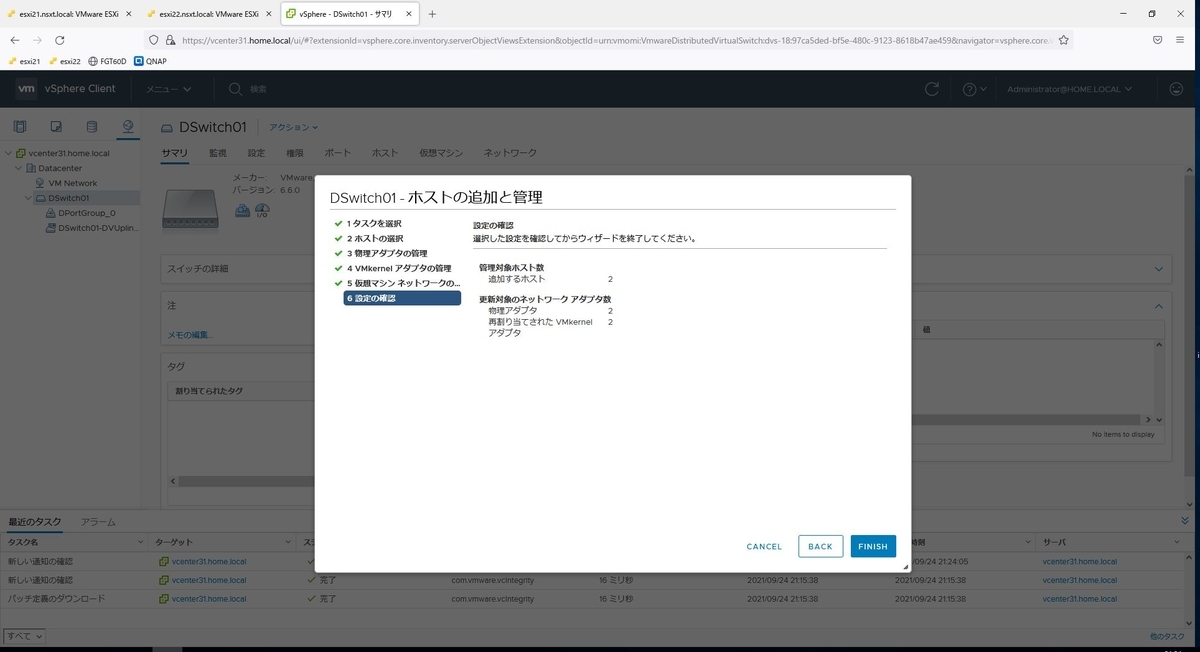Select the Networking inventory view icon

127,127
